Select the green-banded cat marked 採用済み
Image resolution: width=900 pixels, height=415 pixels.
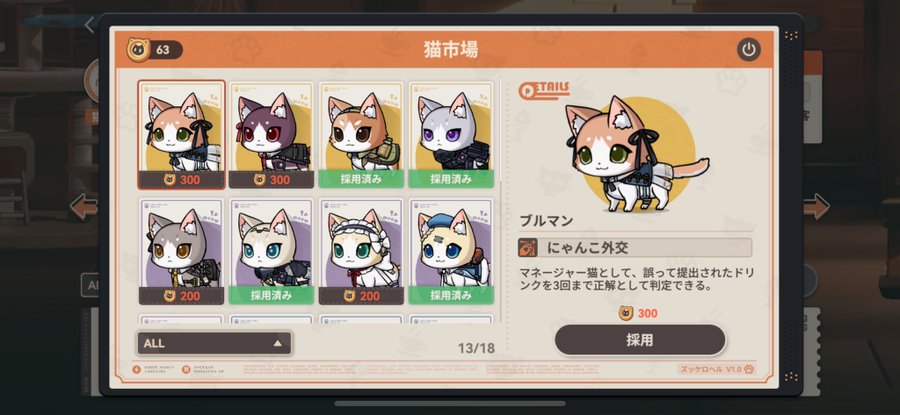click(x=362, y=135)
